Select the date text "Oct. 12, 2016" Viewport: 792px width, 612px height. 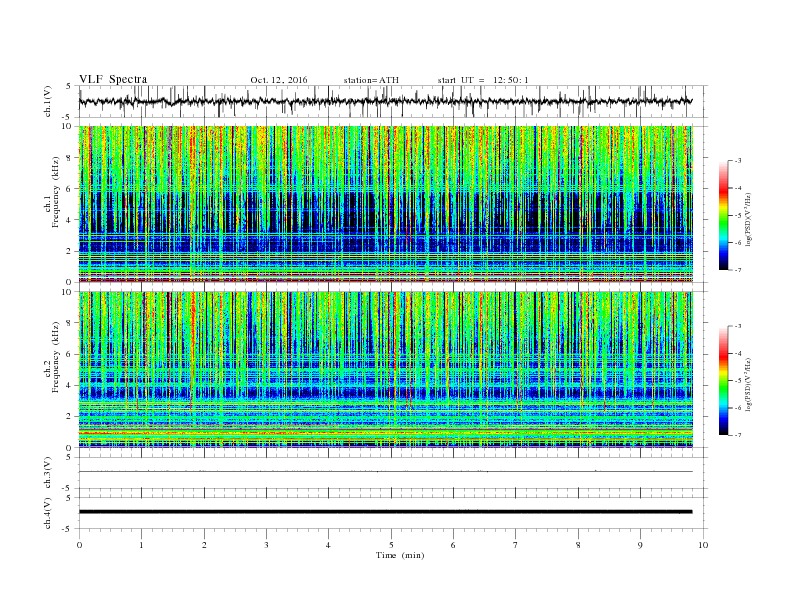coord(279,80)
